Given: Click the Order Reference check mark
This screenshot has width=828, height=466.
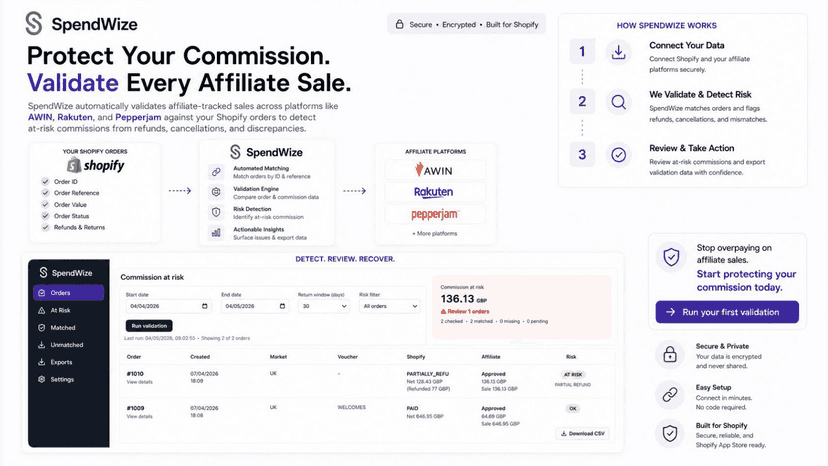Looking at the screenshot, I should click(x=45, y=193).
